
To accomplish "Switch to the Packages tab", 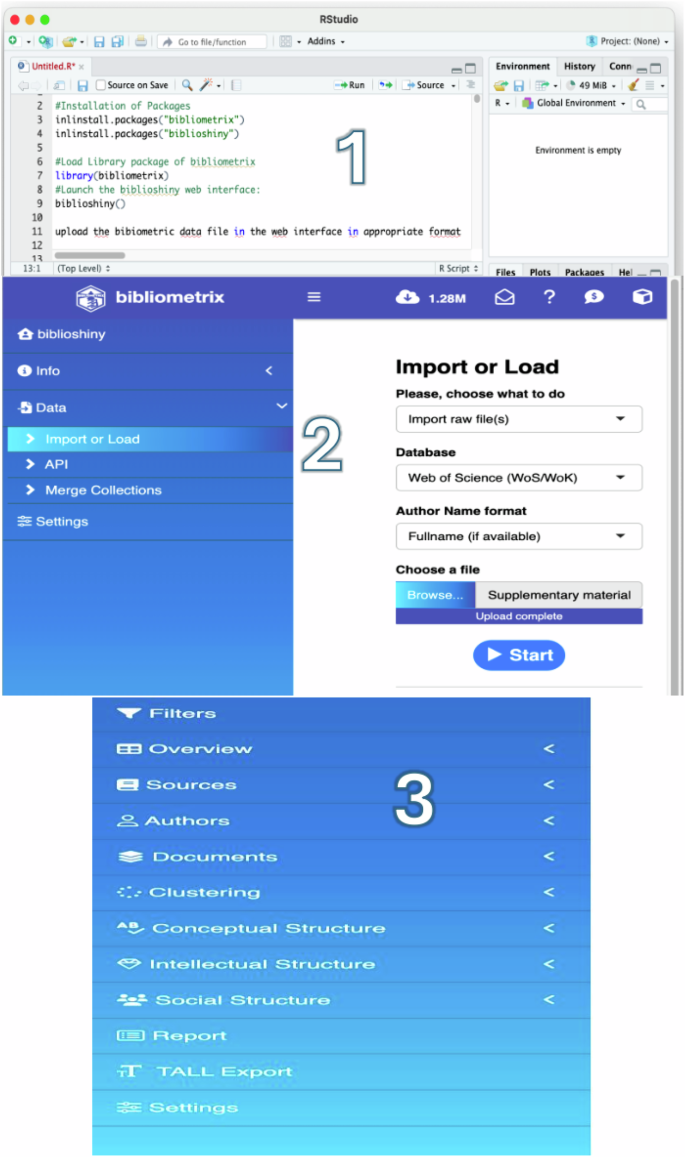I will pos(585,272).
